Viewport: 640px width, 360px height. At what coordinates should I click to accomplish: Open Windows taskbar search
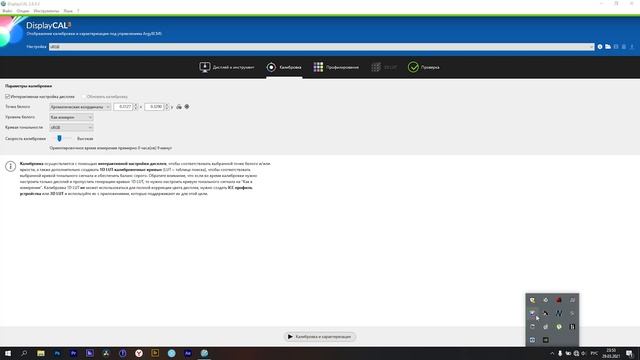click(x=24, y=353)
